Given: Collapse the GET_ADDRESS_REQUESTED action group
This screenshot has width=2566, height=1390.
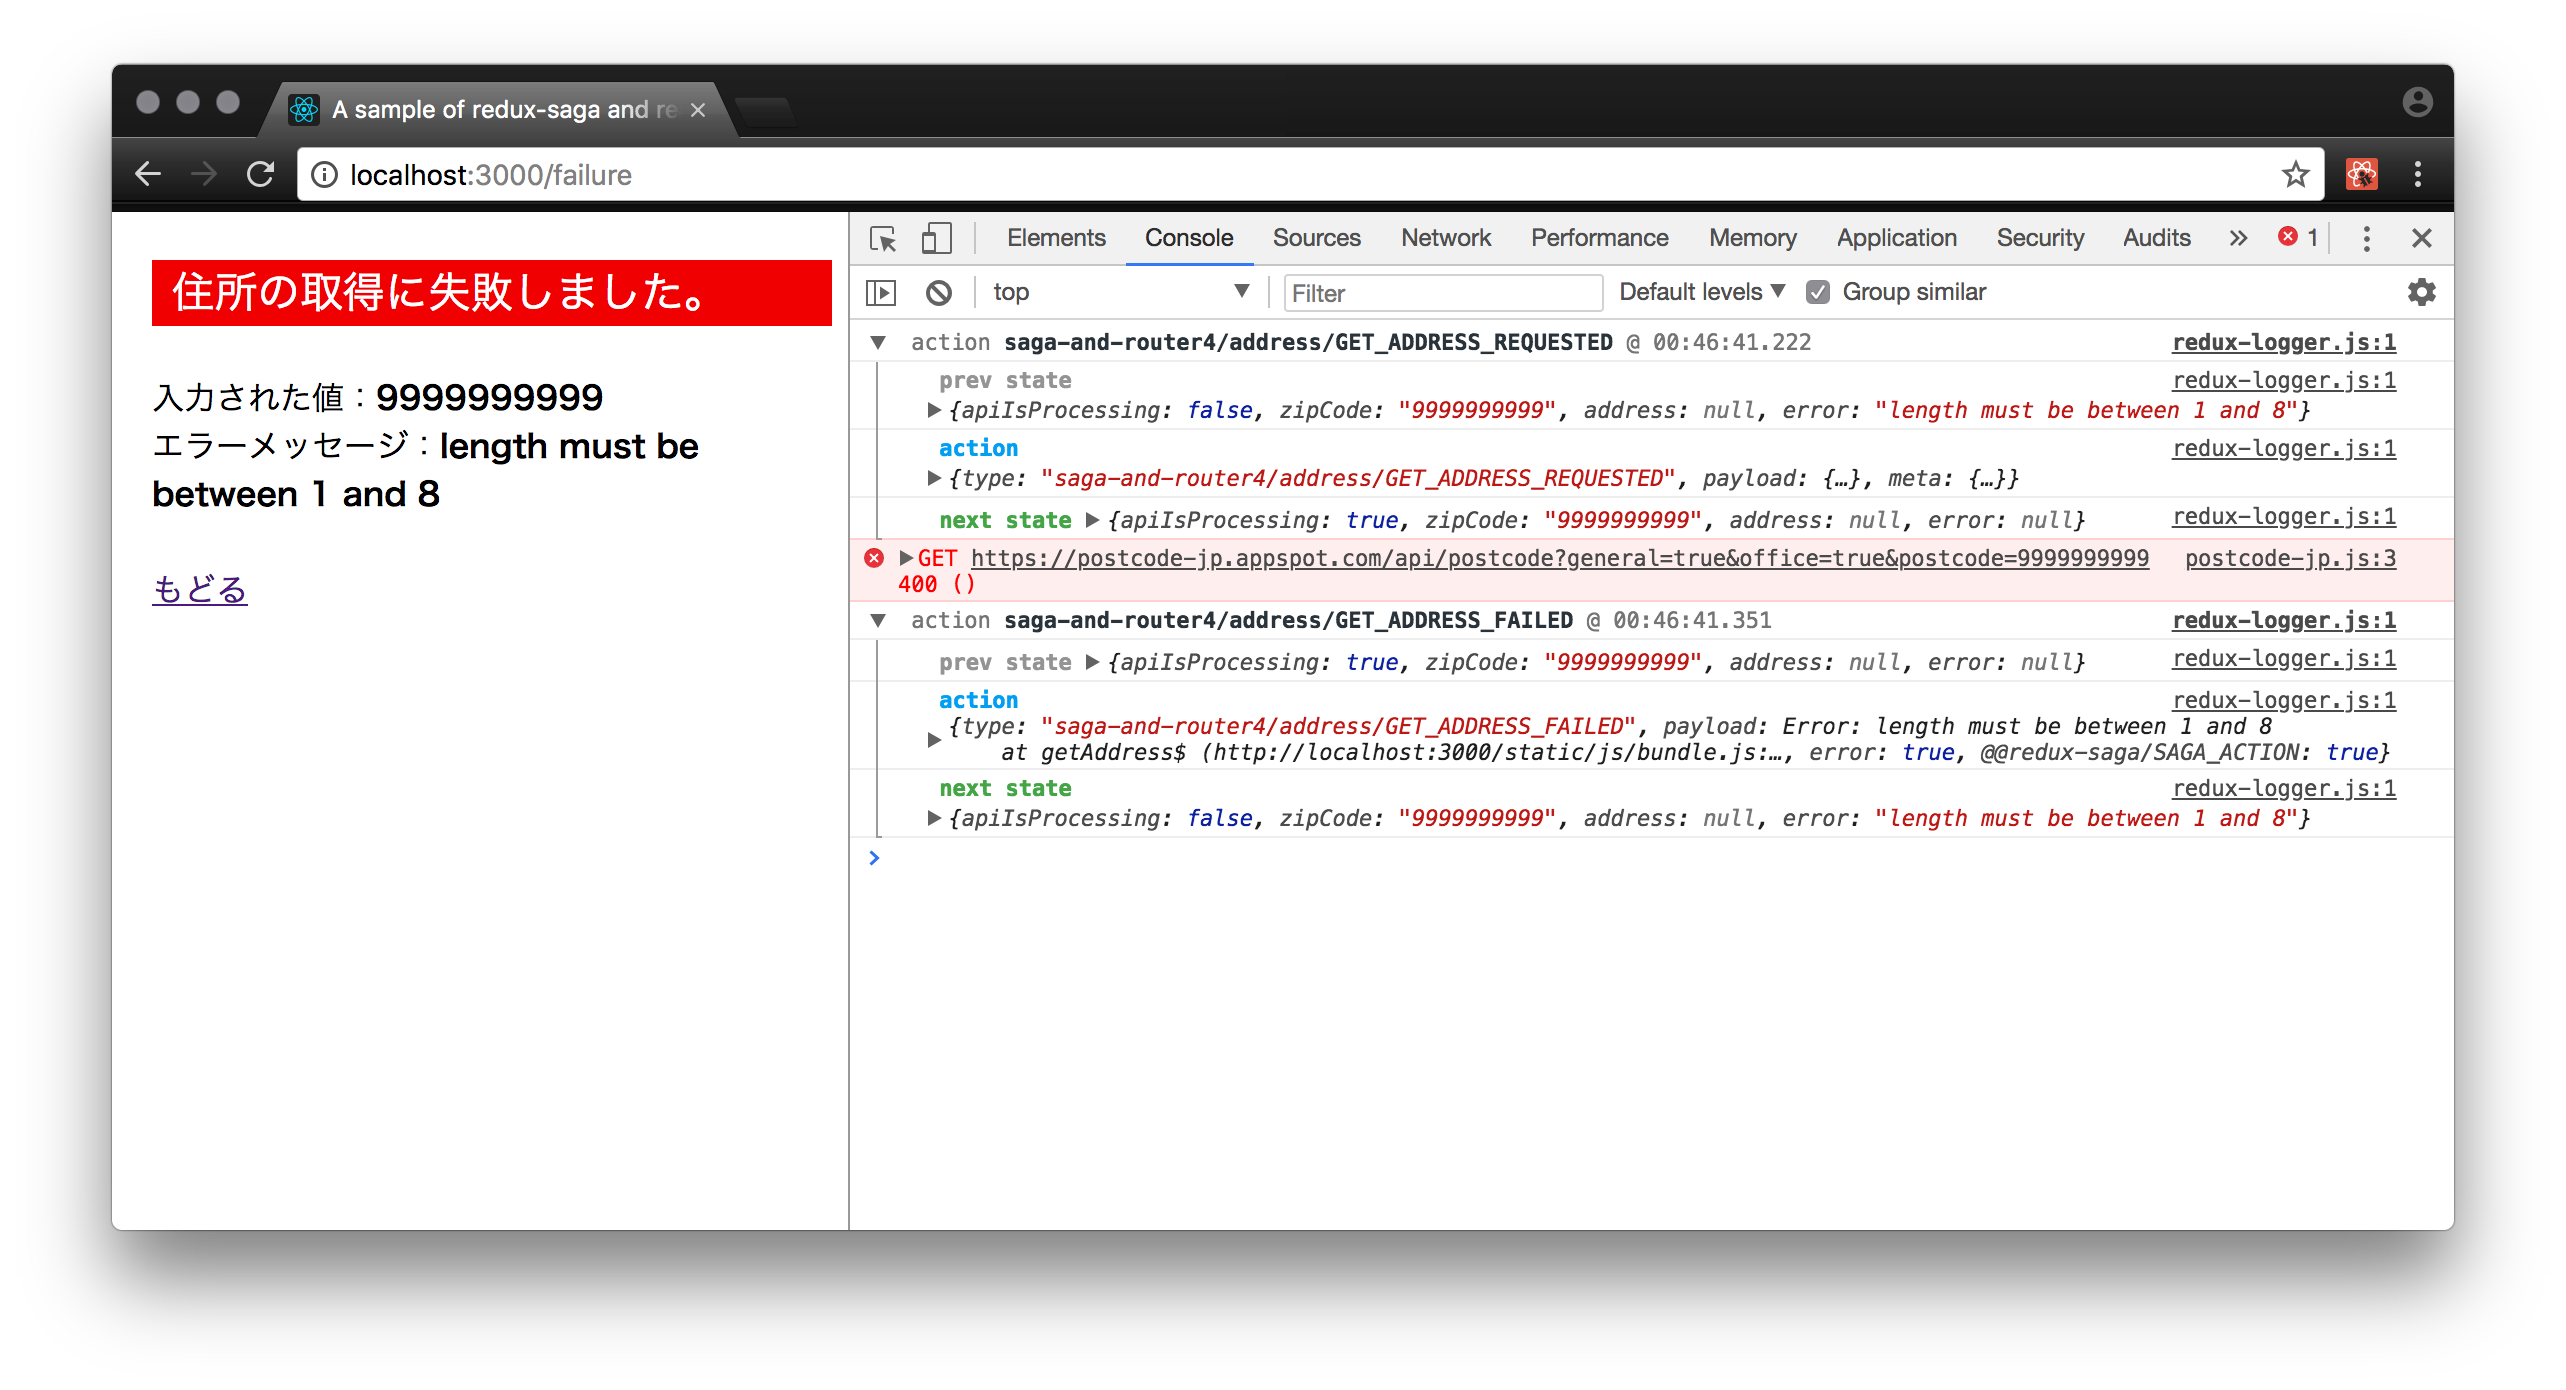Looking at the screenshot, I should 878,342.
